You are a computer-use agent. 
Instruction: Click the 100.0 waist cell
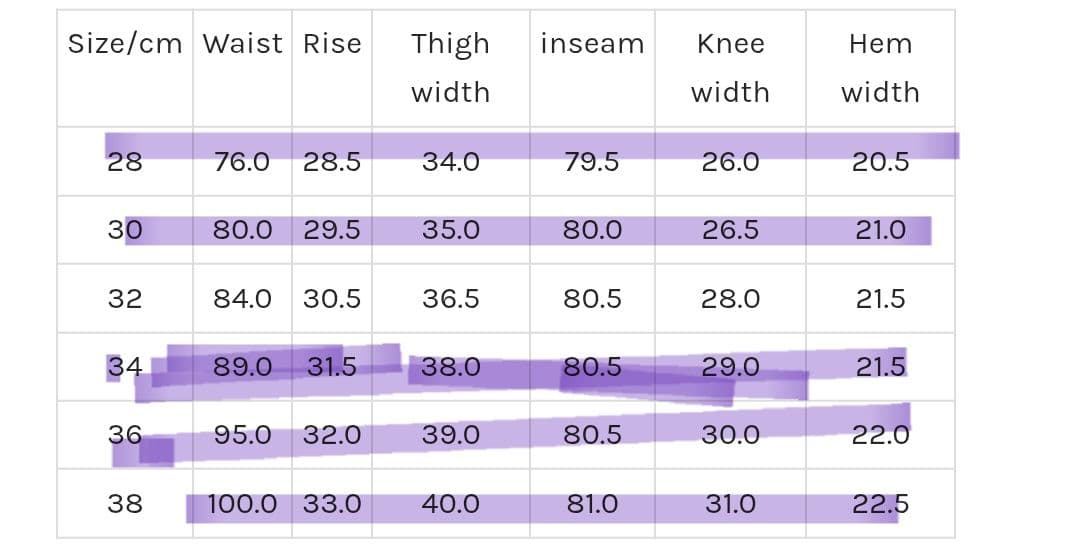coord(242,504)
